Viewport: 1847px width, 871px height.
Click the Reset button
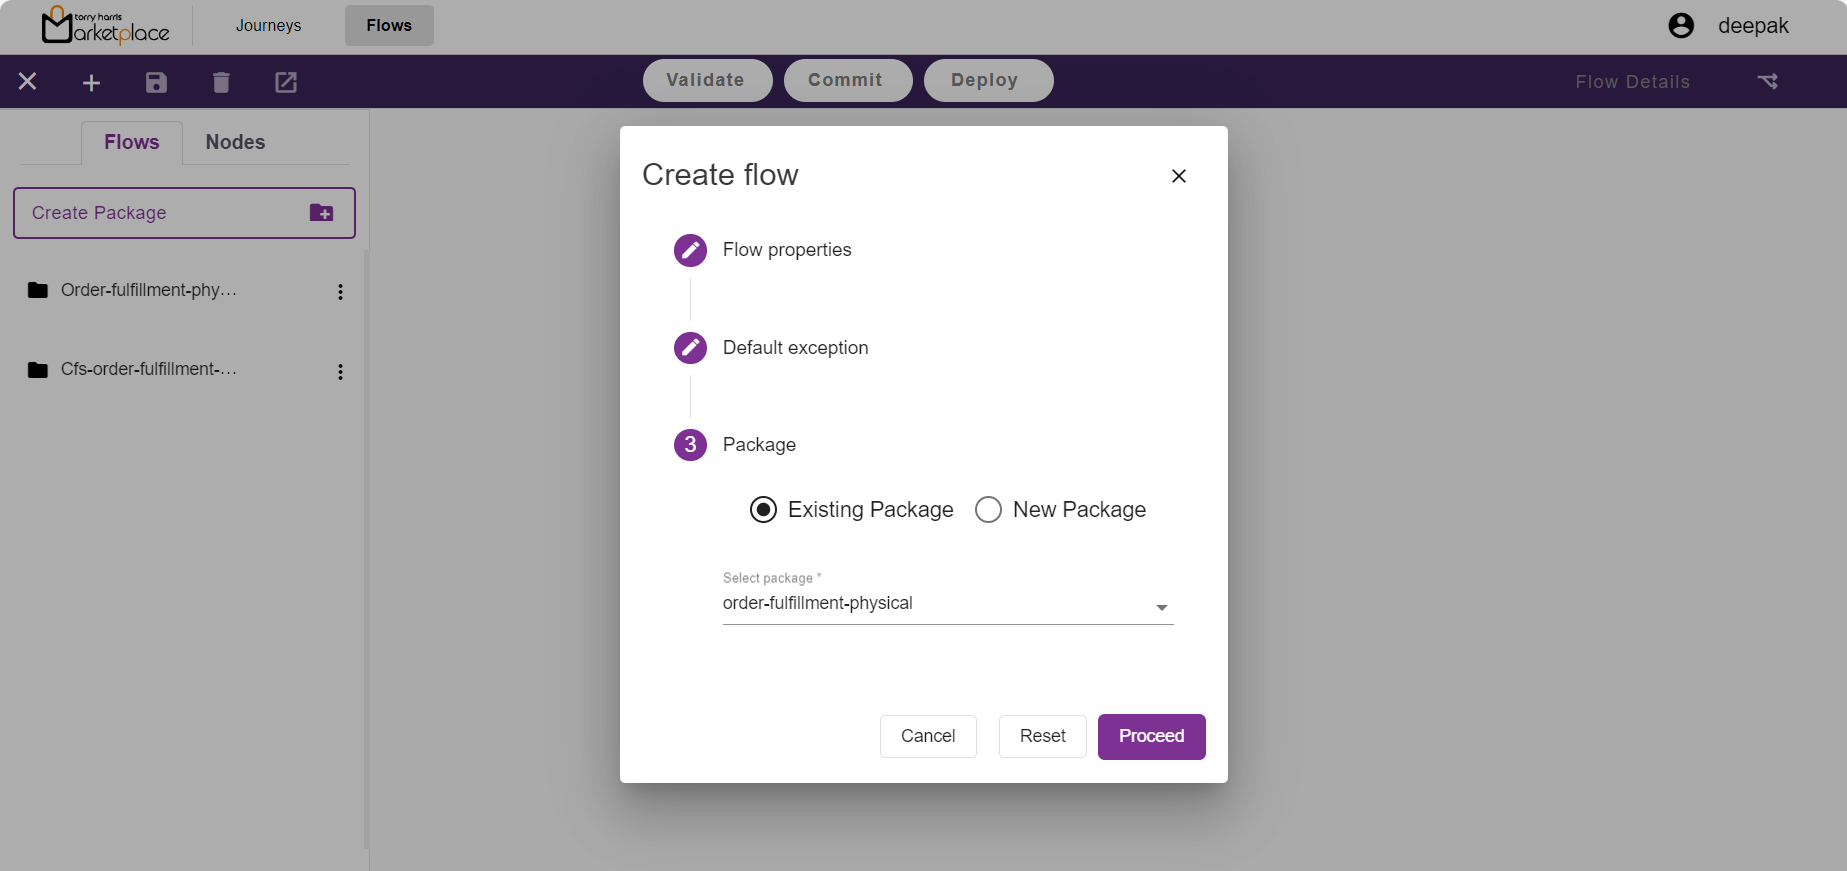point(1042,736)
